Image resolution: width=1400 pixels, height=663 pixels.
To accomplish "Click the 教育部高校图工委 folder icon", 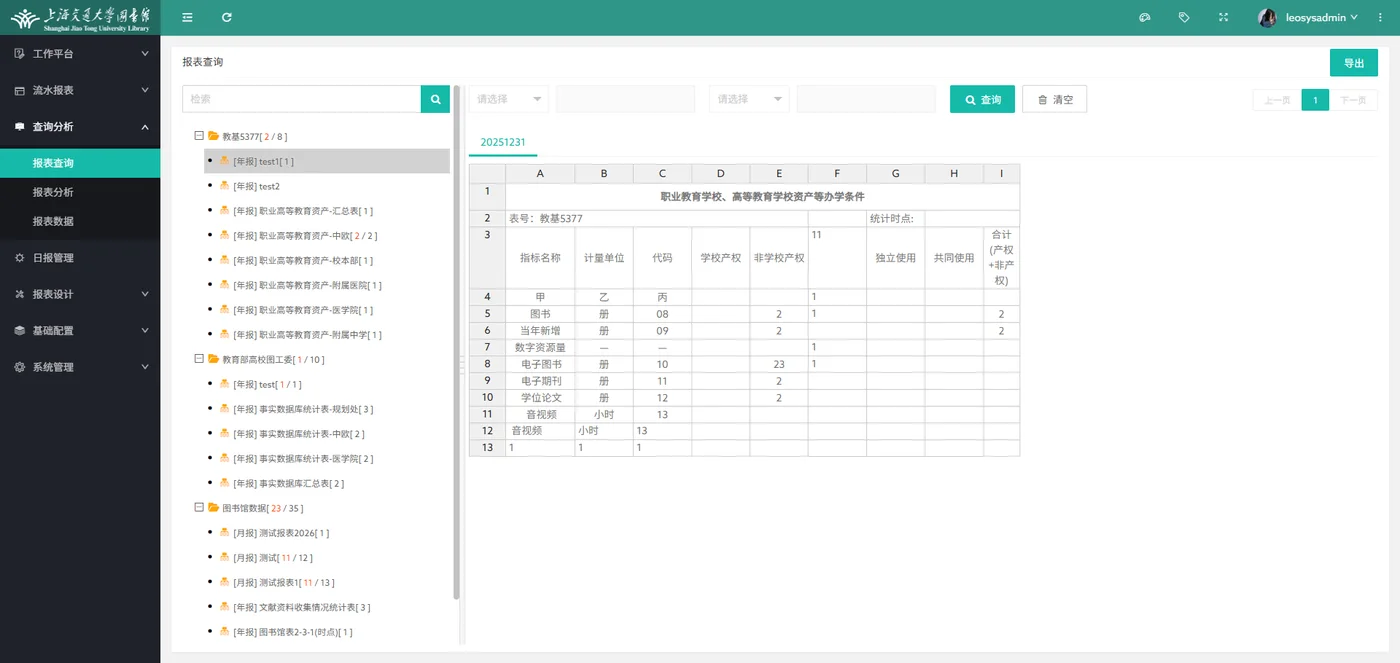I will tap(213, 359).
